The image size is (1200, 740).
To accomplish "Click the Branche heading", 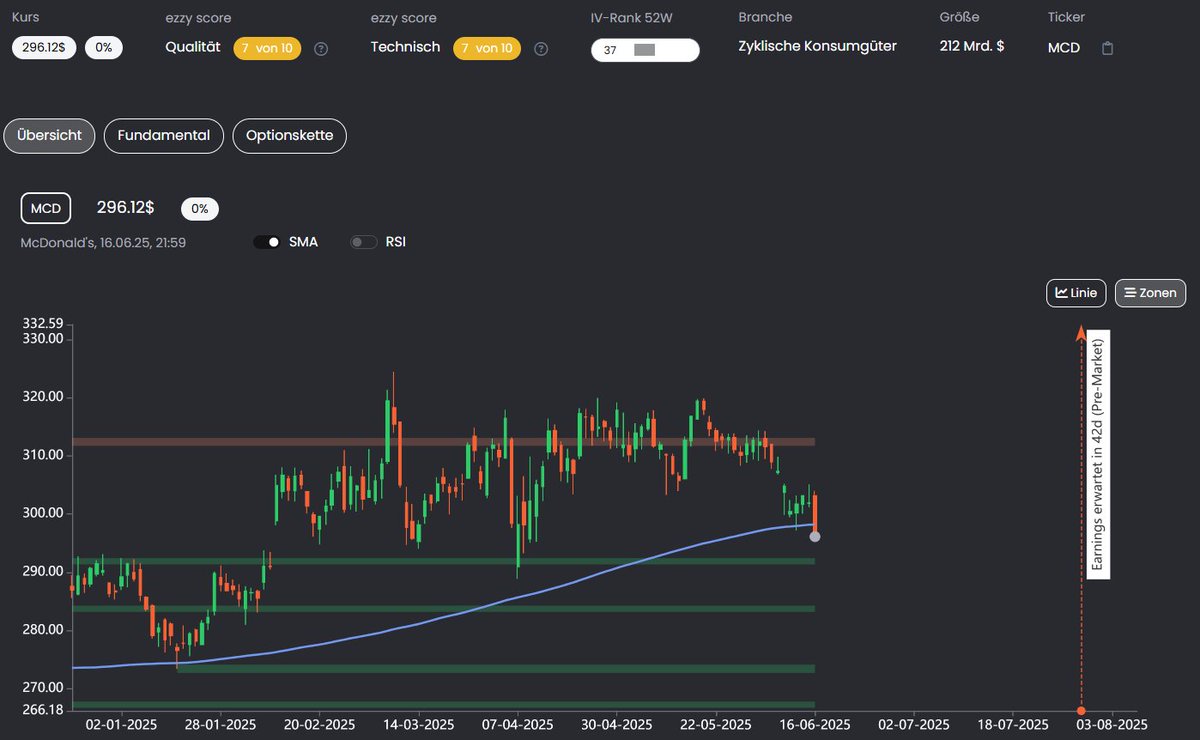I will [765, 17].
